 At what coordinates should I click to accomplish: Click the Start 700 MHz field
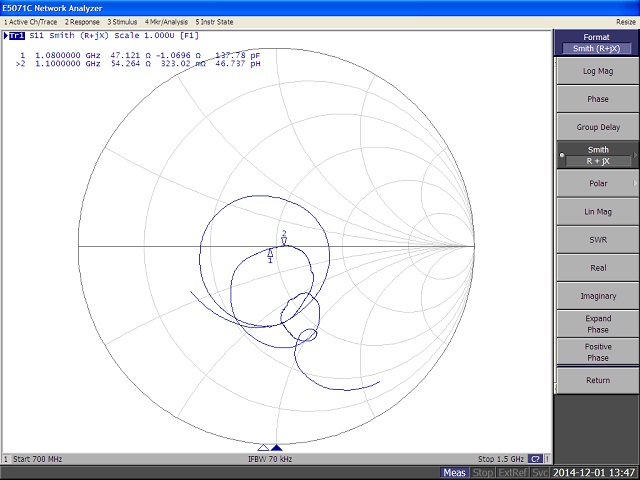click(x=38, y=459)
